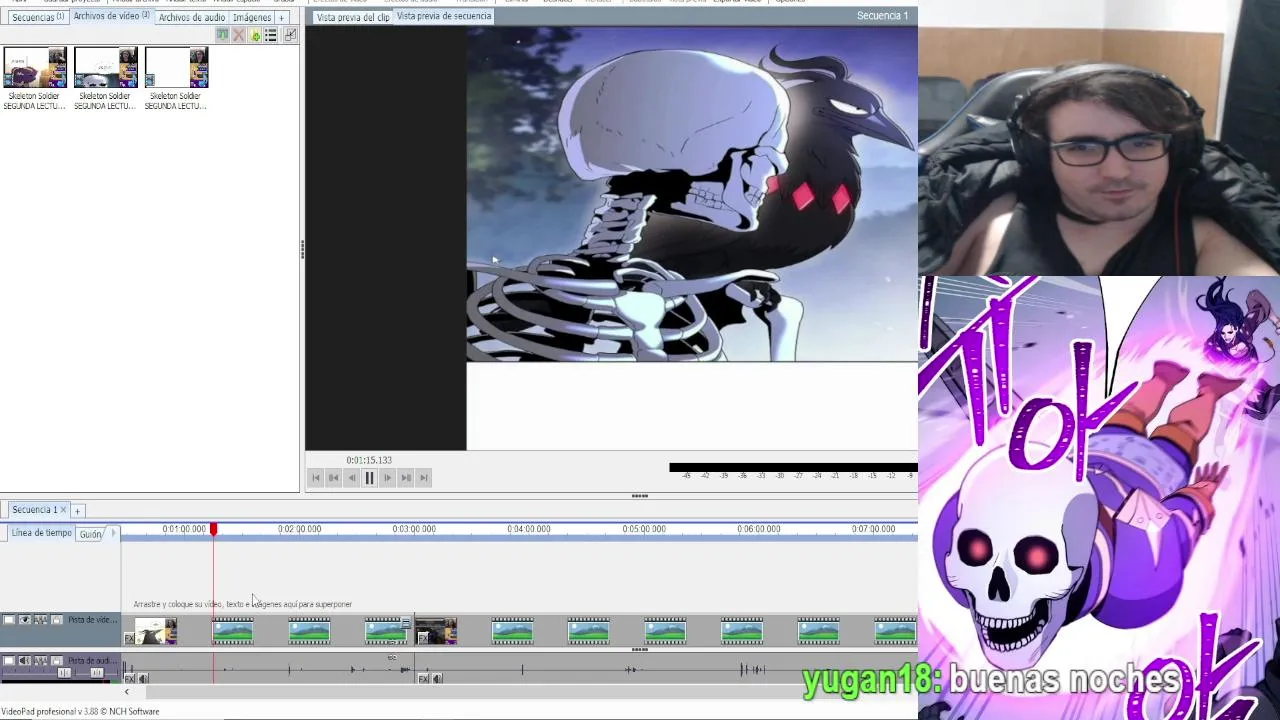
Task: Select Vista previa de secuencia tab
Action: click(443, 16)
